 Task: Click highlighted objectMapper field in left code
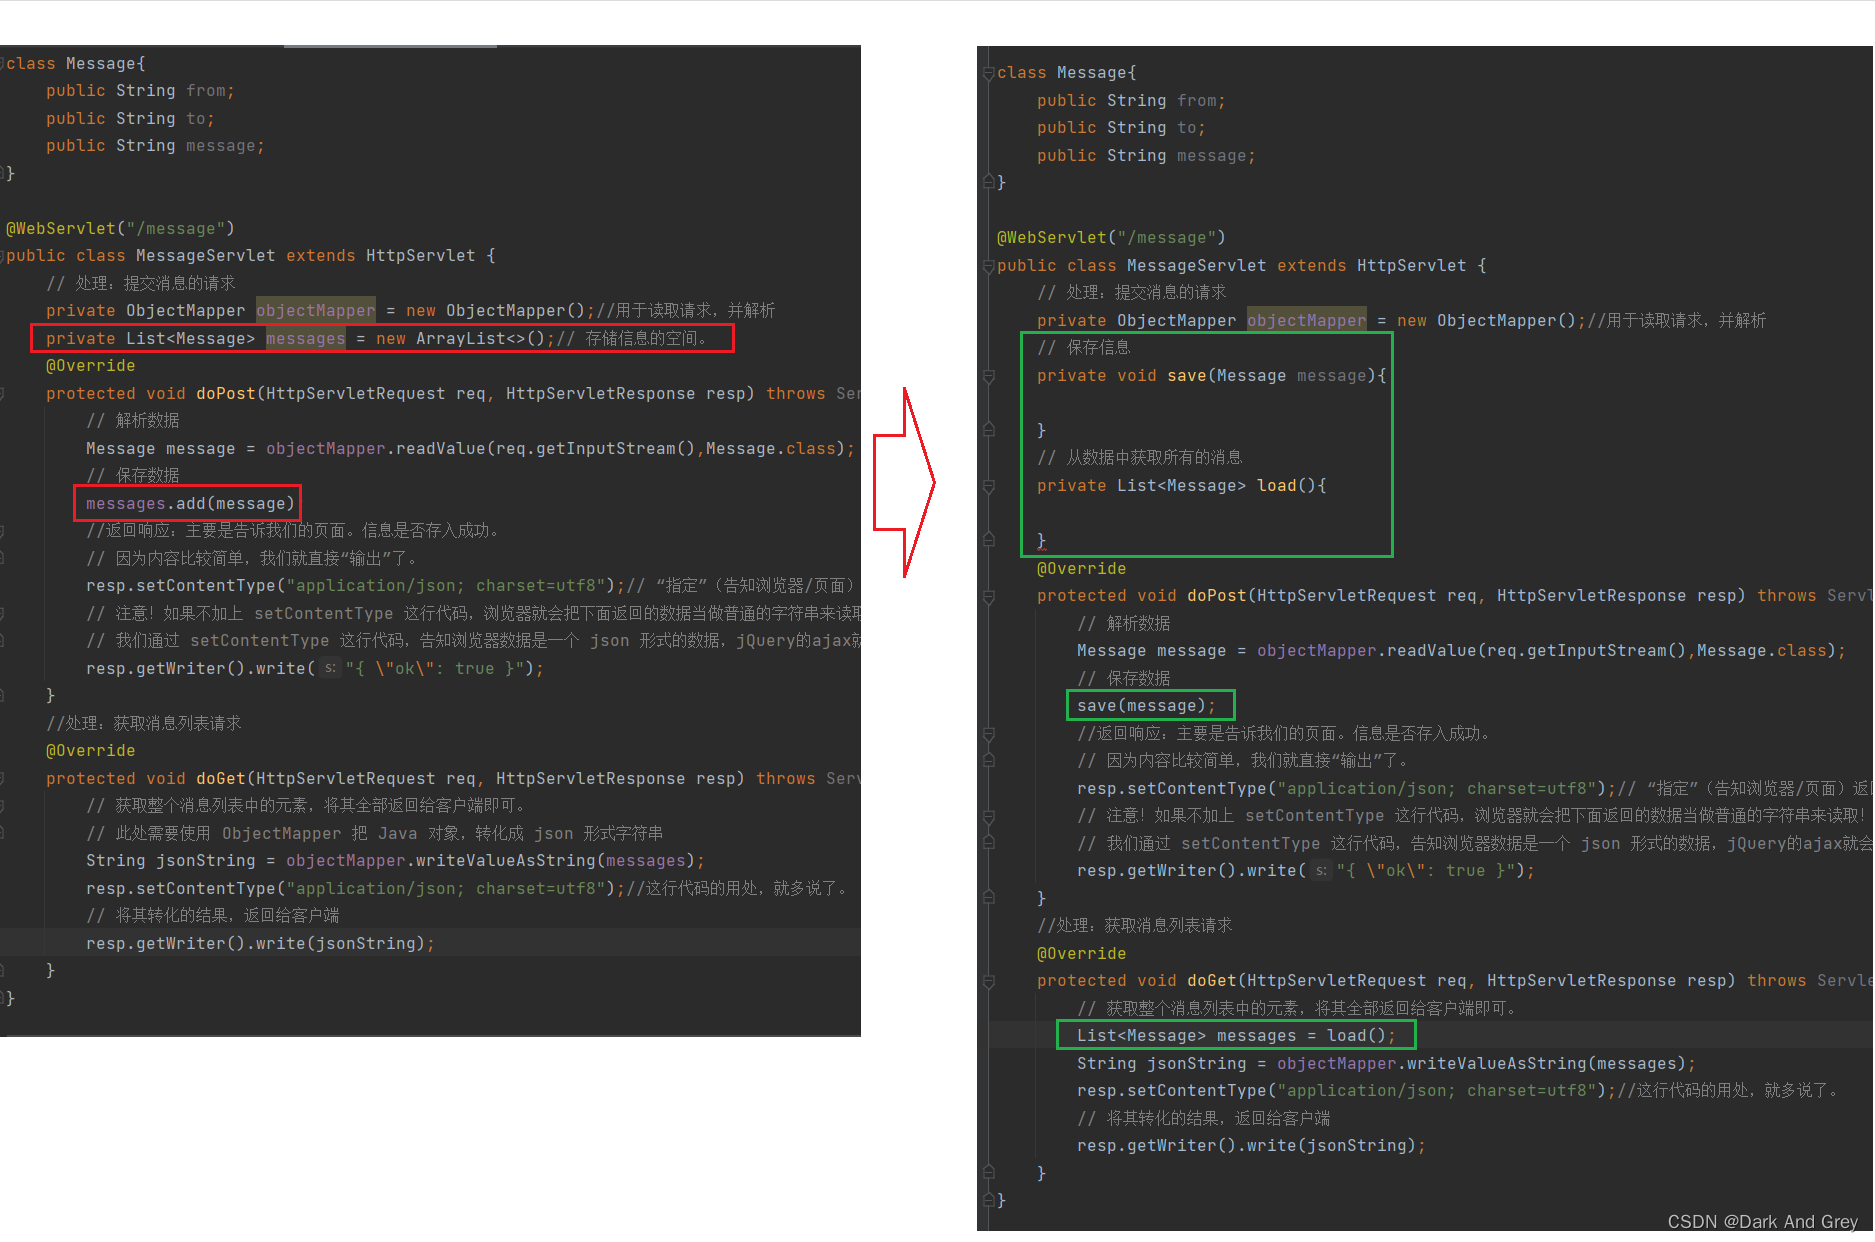(315, 311)
